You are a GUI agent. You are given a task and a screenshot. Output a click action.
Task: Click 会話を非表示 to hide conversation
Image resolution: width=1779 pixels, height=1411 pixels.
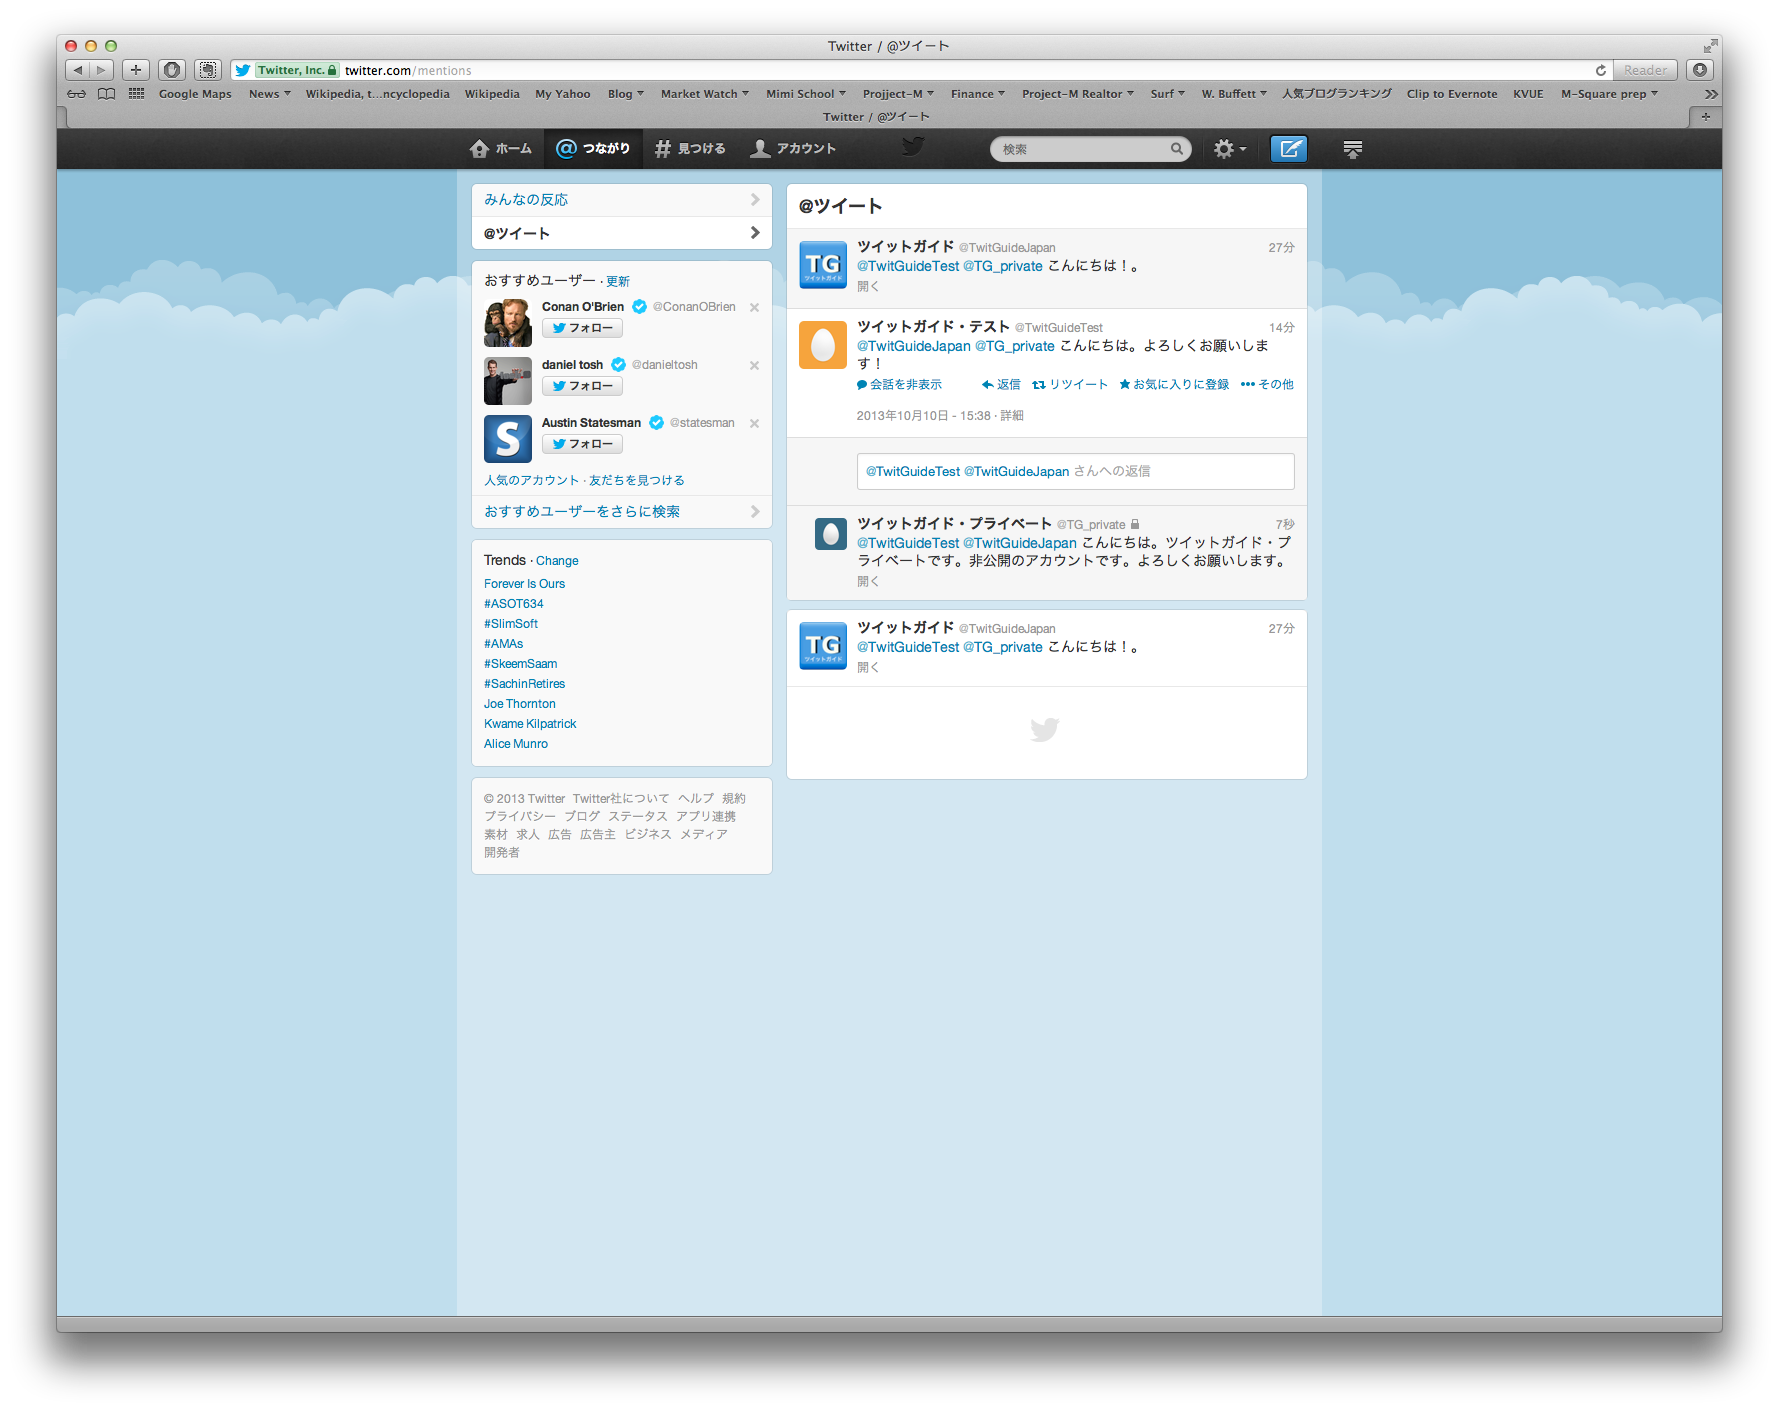click(x=899, y=385)
